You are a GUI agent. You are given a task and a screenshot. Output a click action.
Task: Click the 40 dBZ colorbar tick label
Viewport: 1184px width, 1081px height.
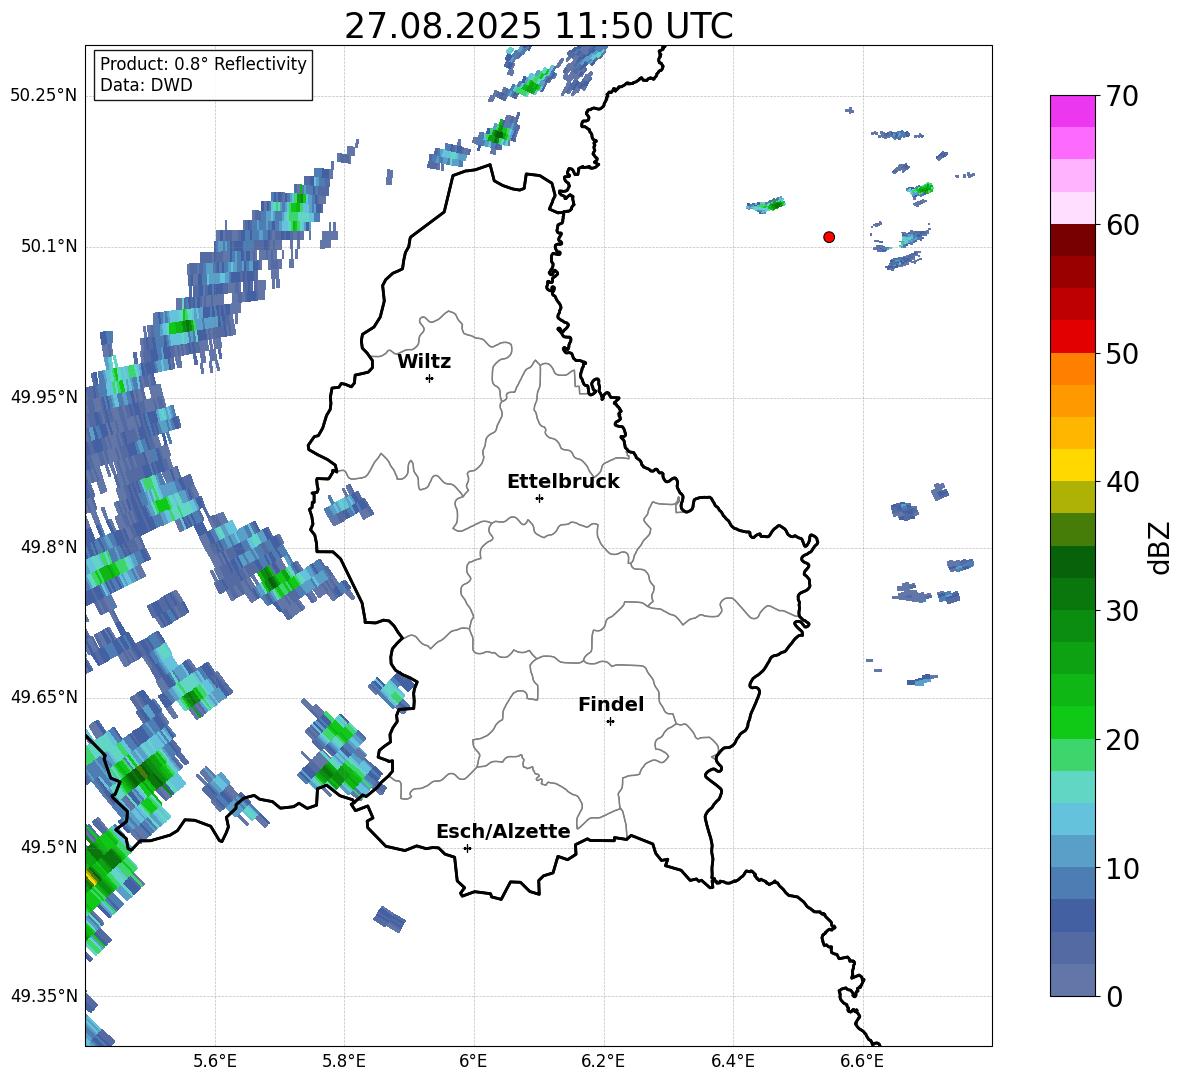click(1122, 482)
